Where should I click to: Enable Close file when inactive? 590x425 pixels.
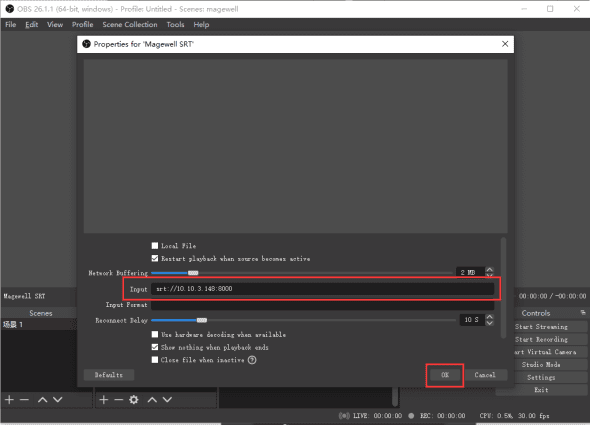point(155,360)
